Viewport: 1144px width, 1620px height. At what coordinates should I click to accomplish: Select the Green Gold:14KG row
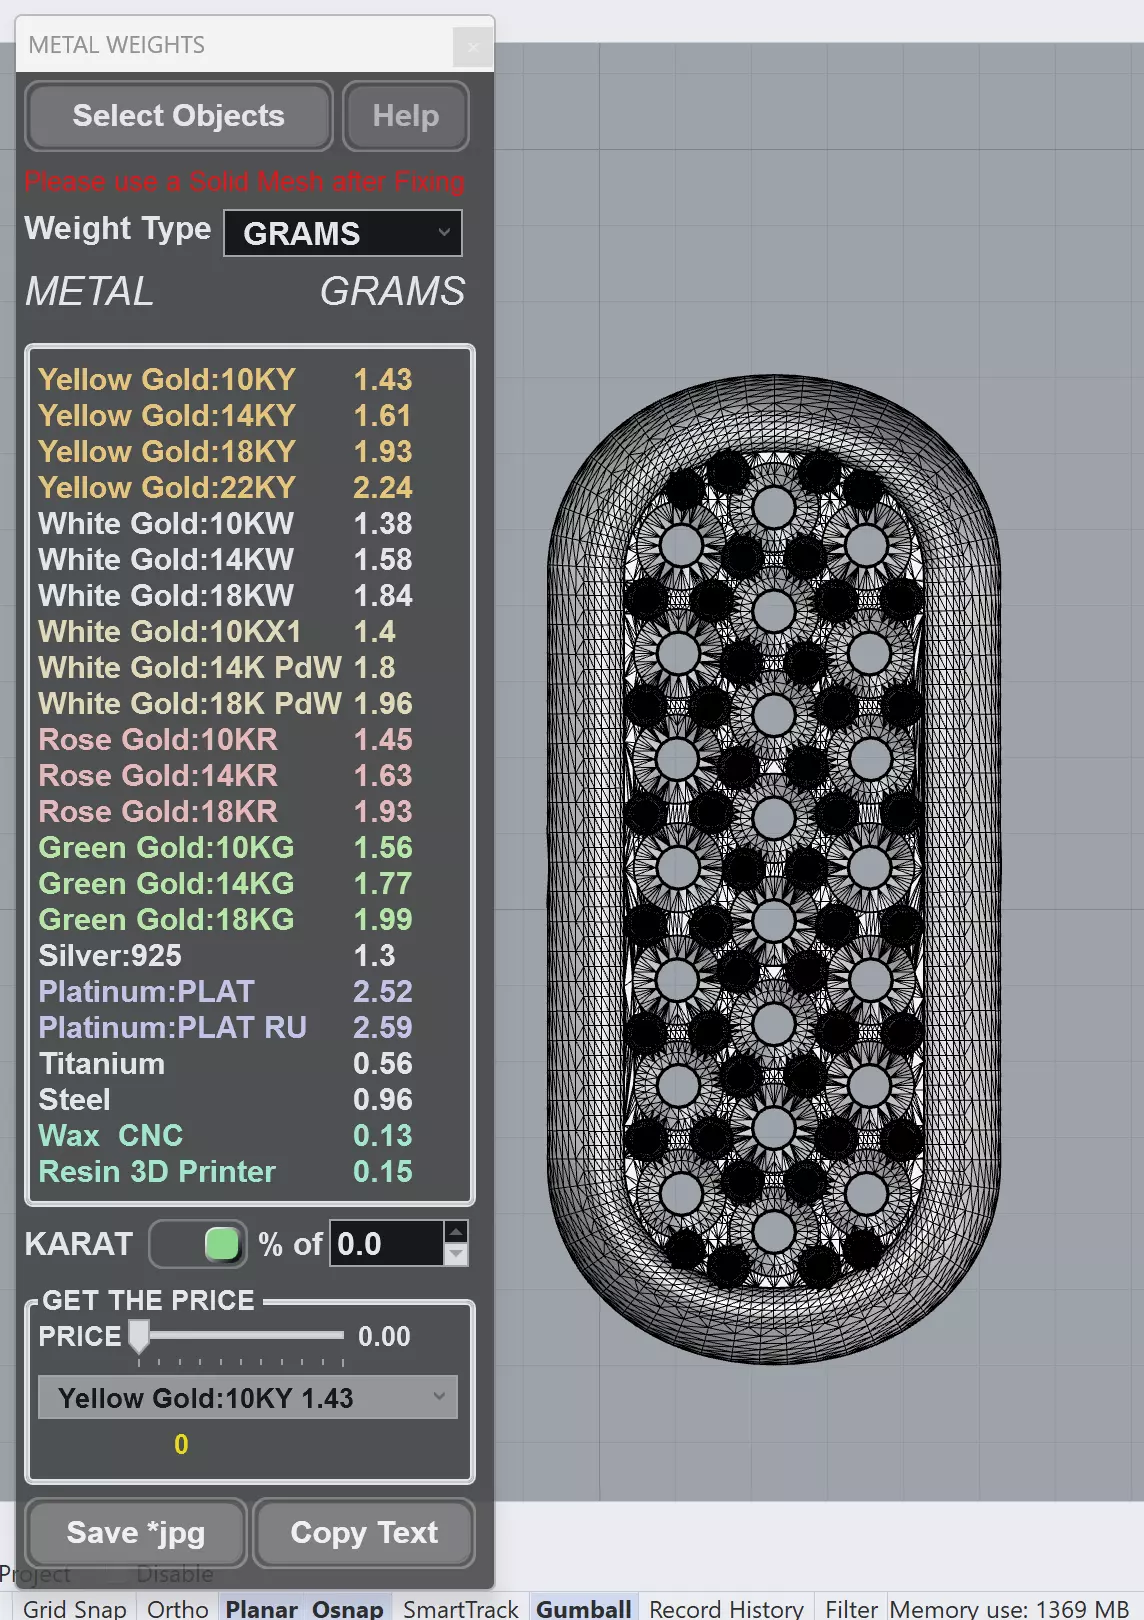(226, 884)
